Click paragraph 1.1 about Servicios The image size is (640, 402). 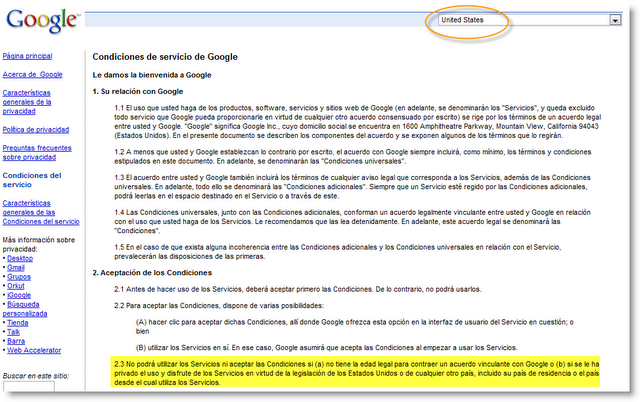coord(358,122)
